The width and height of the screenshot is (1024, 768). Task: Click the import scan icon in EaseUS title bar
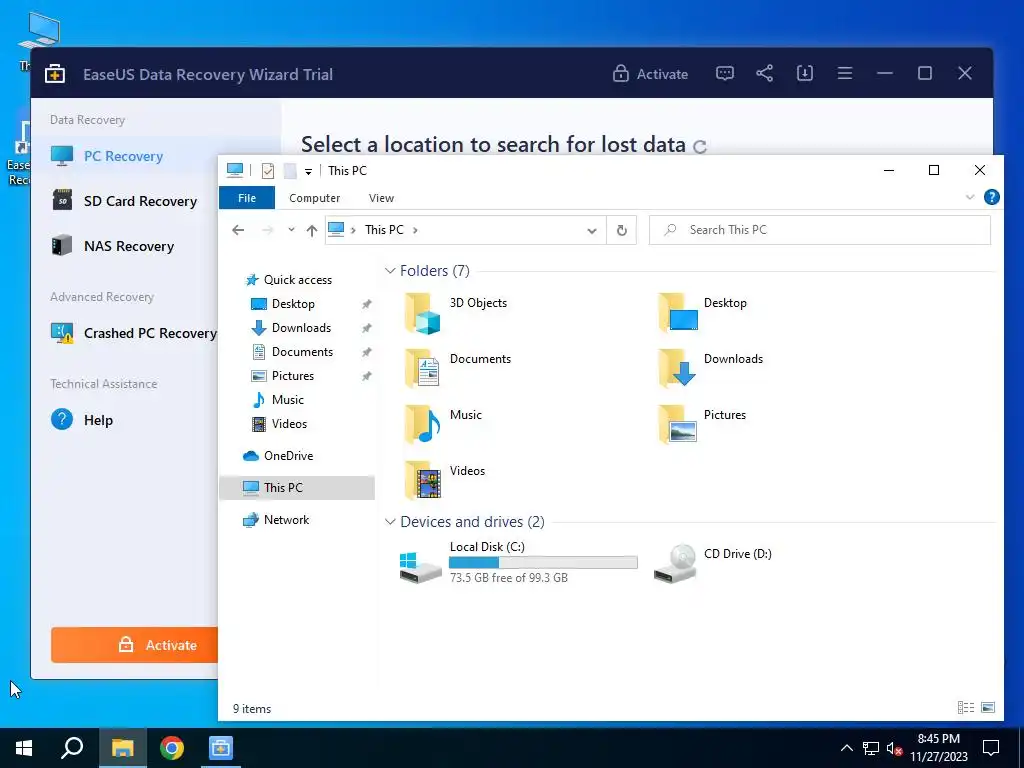pos(805,74)
